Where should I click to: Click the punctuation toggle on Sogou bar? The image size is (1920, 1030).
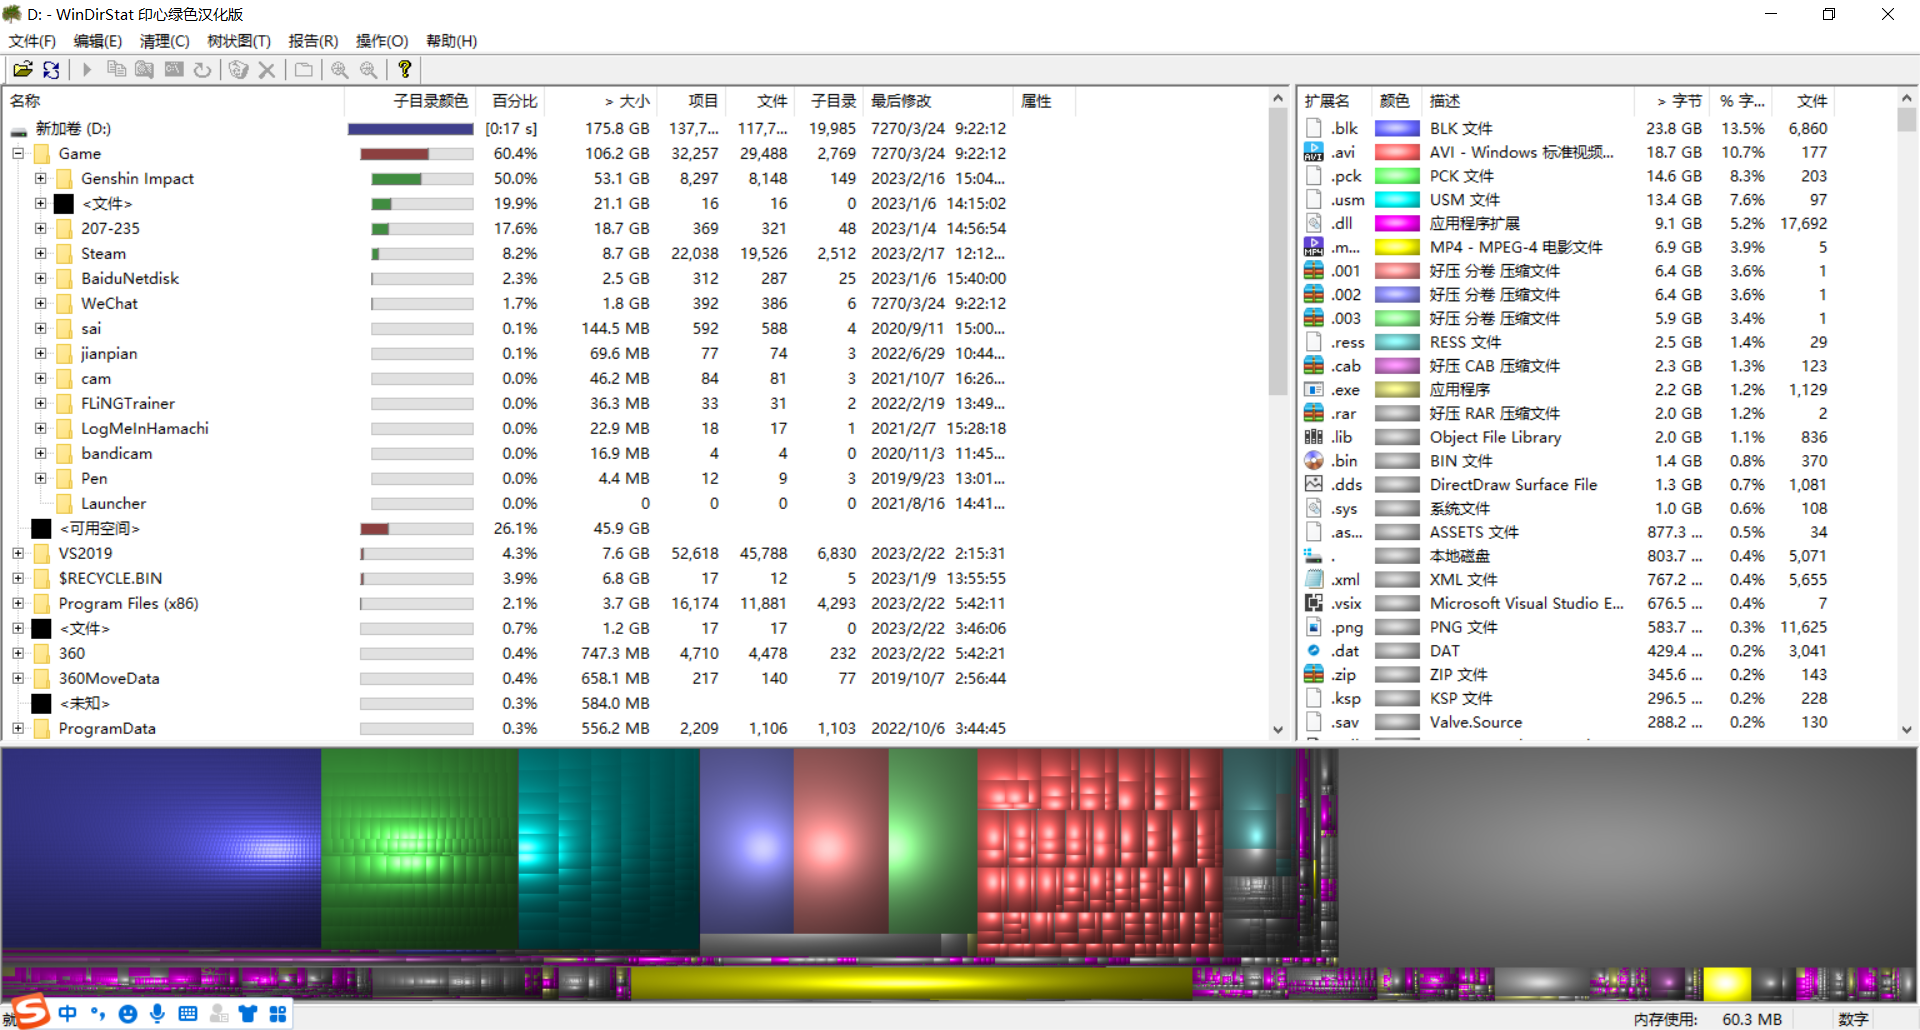(97, 1014)
